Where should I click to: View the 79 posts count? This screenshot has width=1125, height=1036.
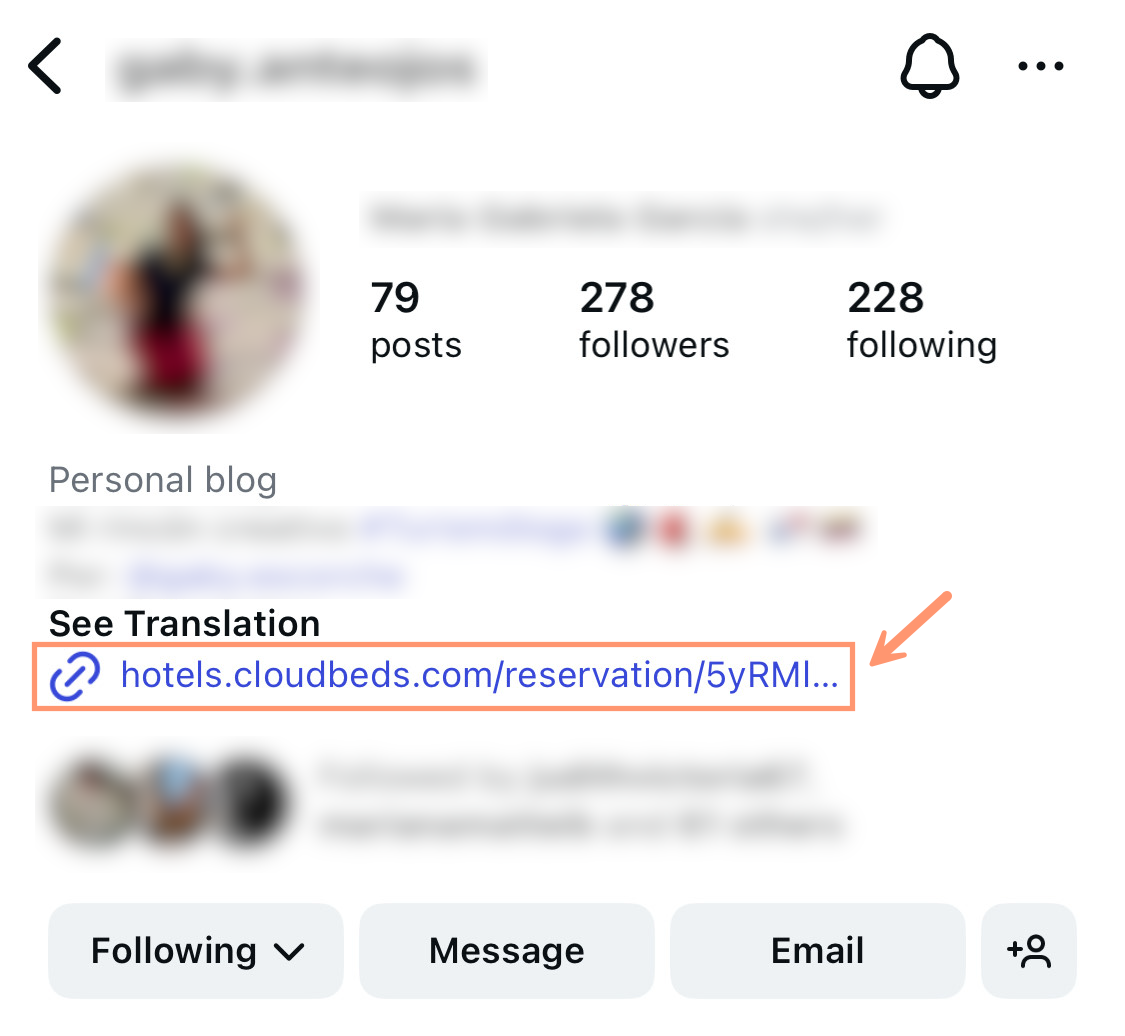[416, 320]
